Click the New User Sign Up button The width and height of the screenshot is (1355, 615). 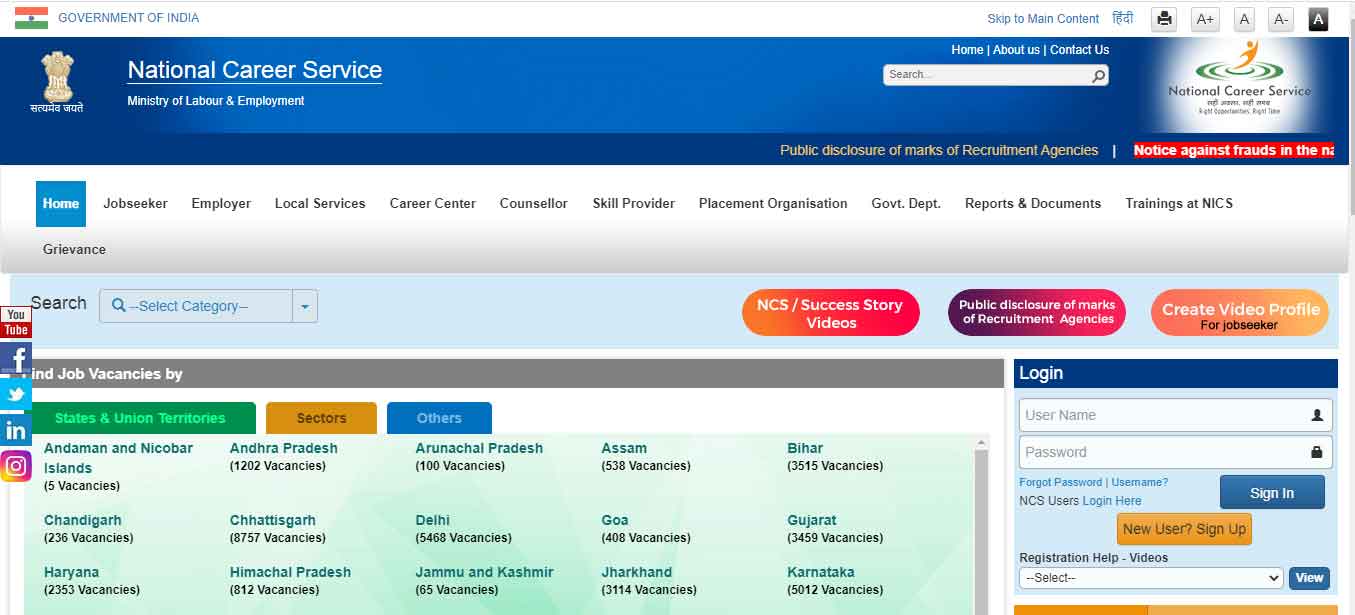[x=1184, y=528]
